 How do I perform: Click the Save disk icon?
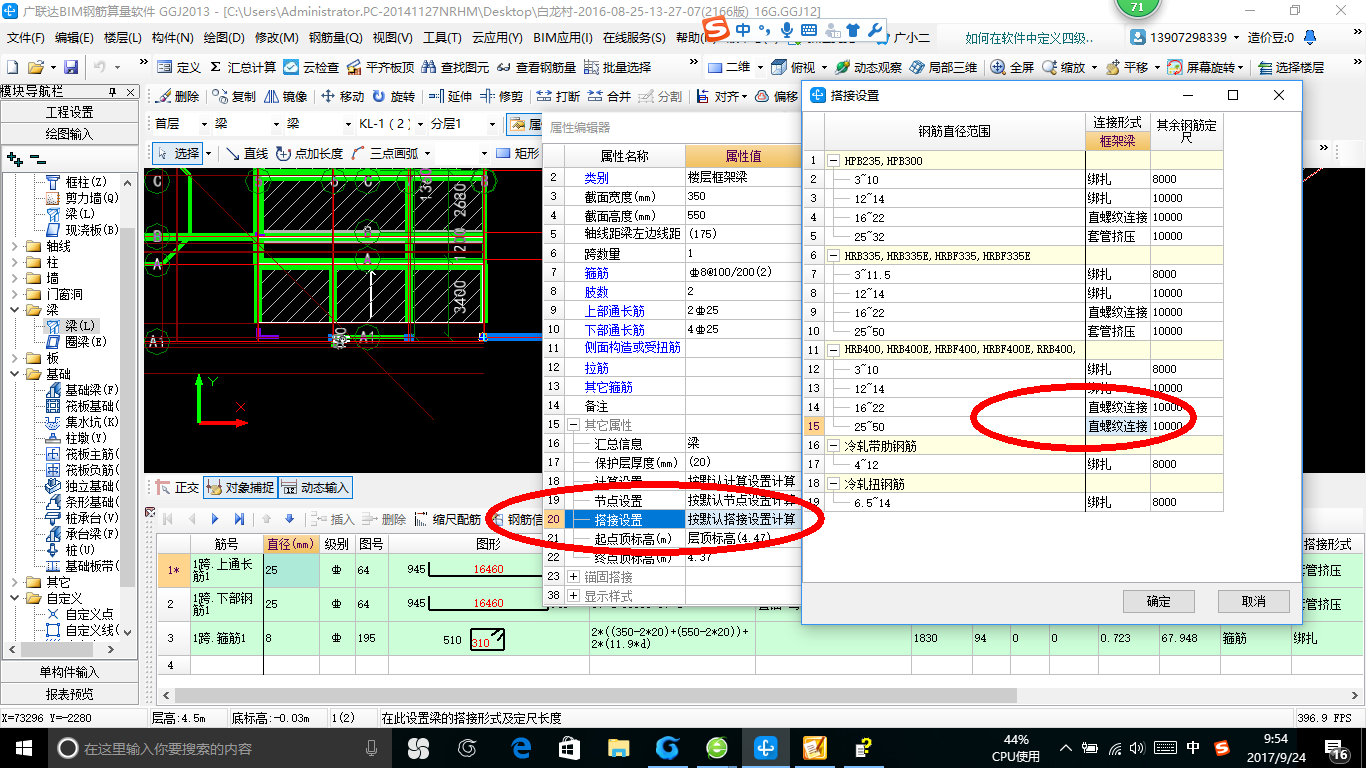71,67
